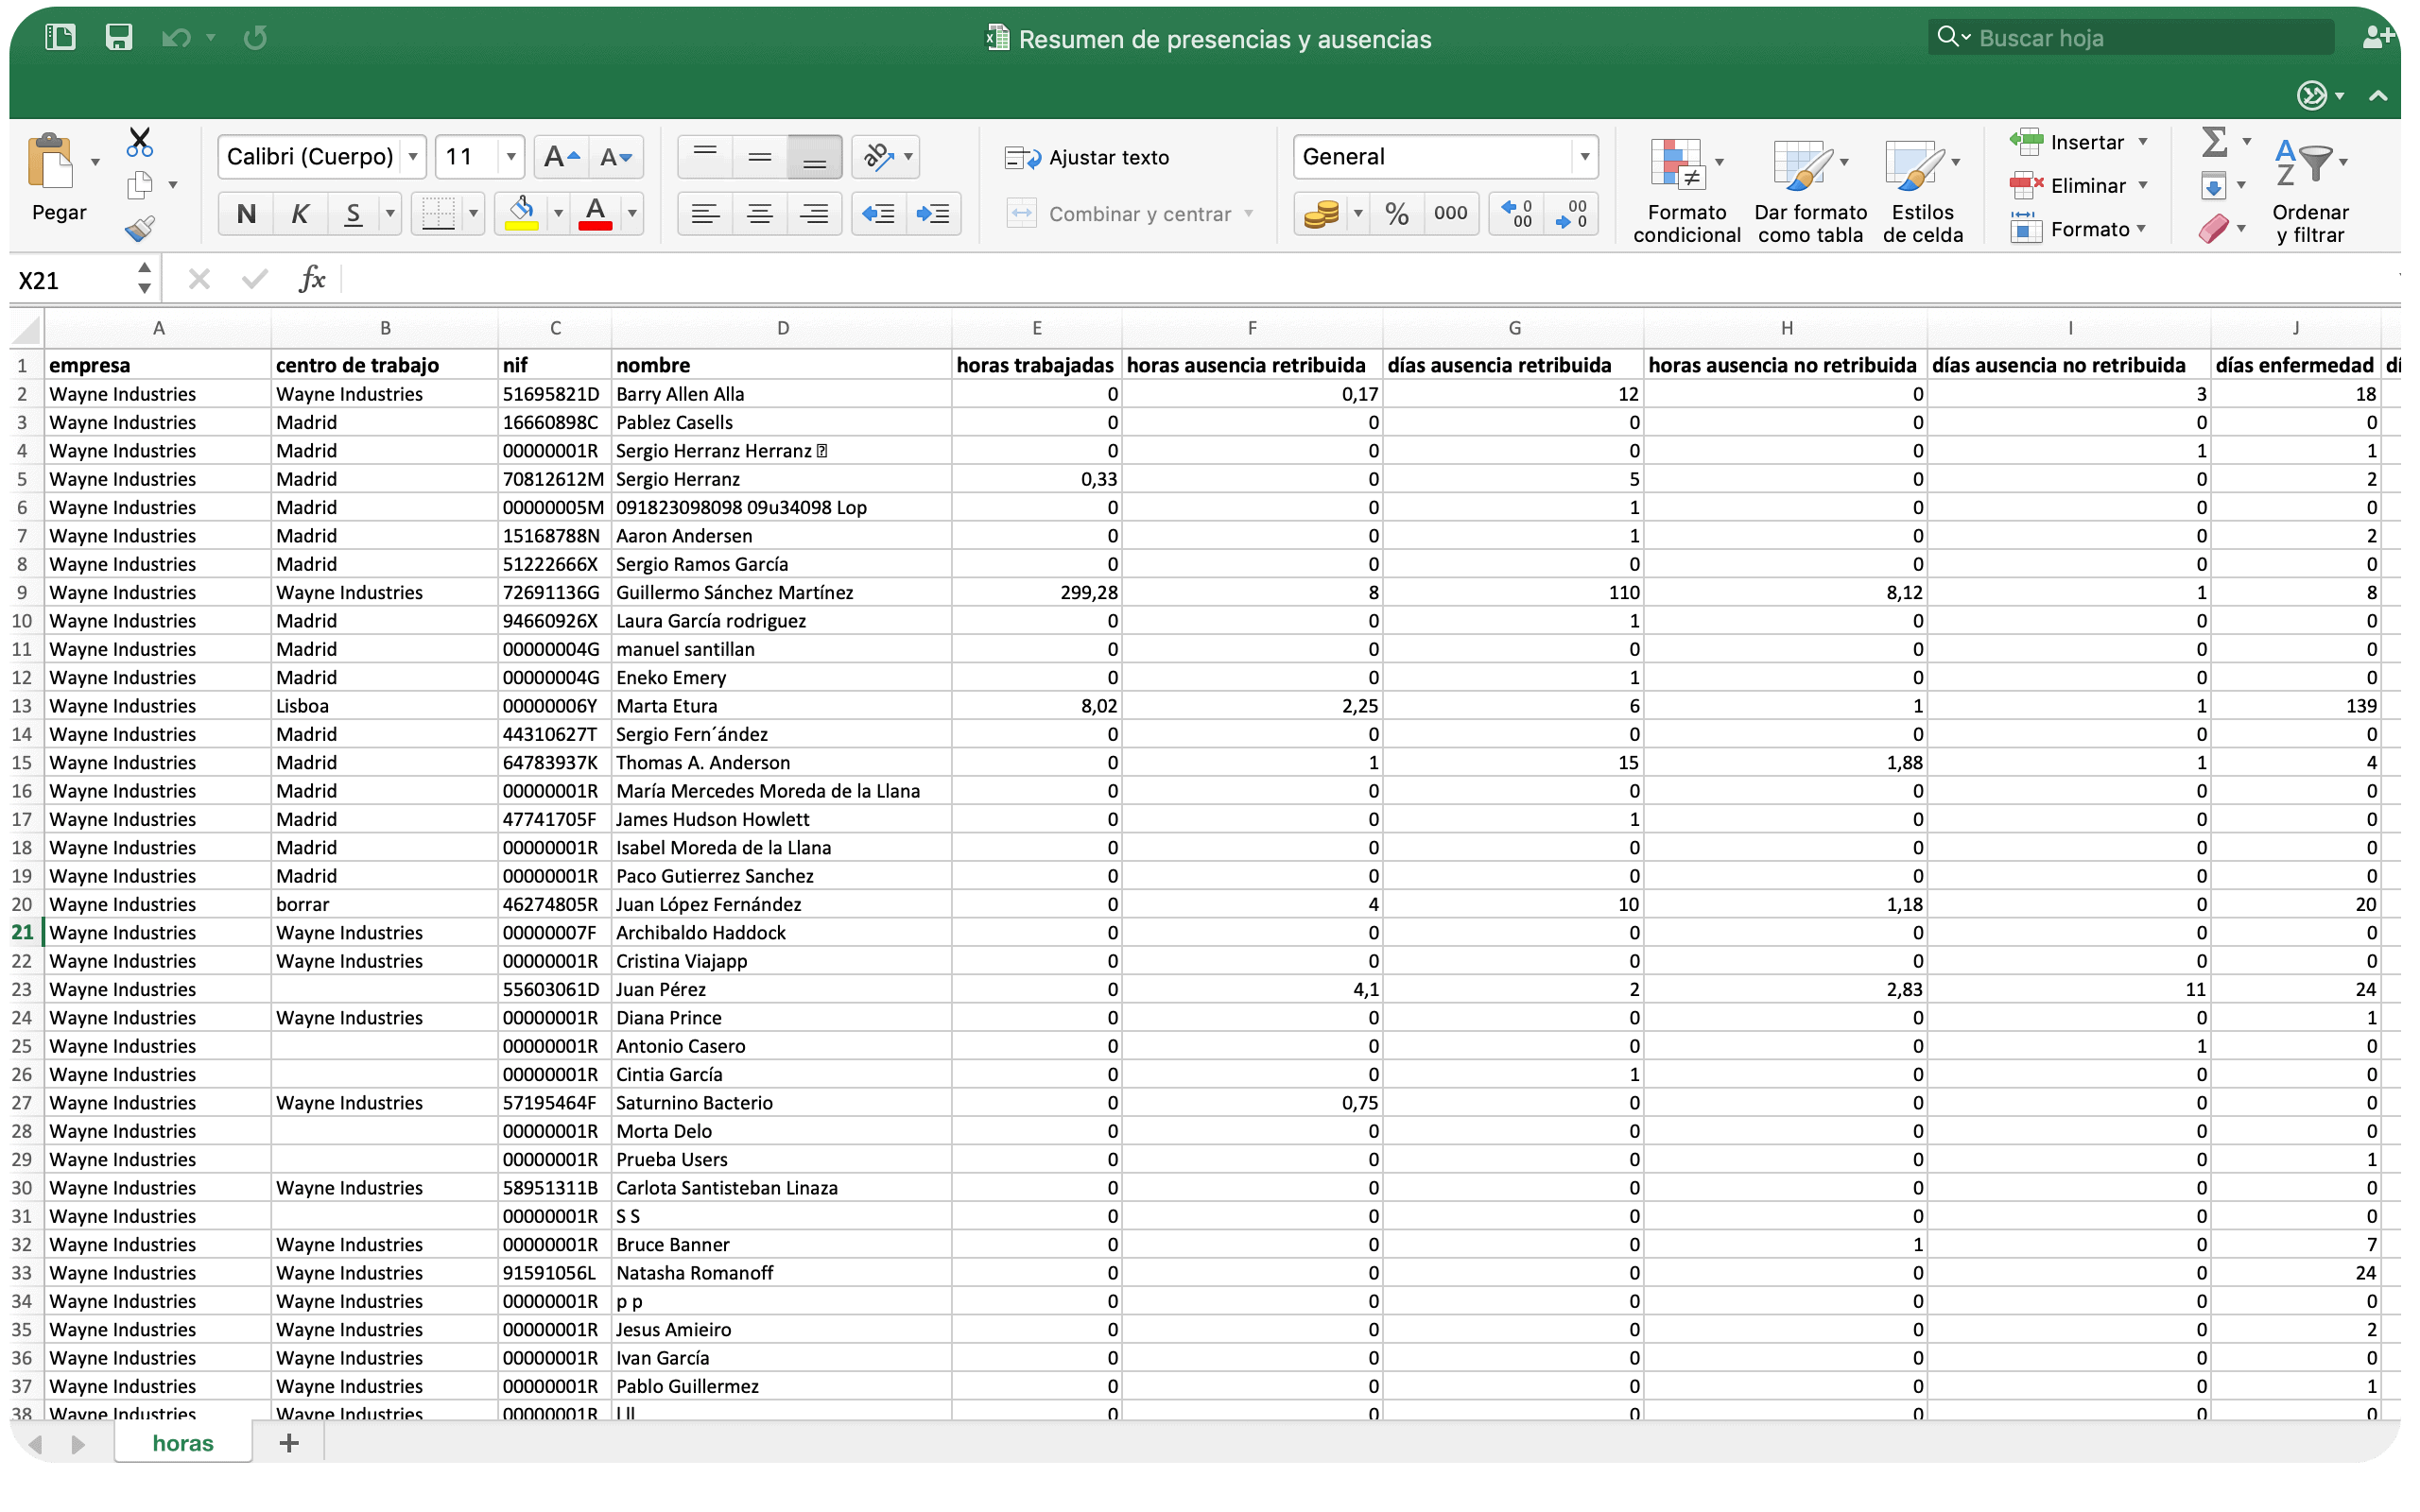Collapse the ribbon with the chevron
Viewport: 2420px width, 1512px height.
click(2378, 96)
